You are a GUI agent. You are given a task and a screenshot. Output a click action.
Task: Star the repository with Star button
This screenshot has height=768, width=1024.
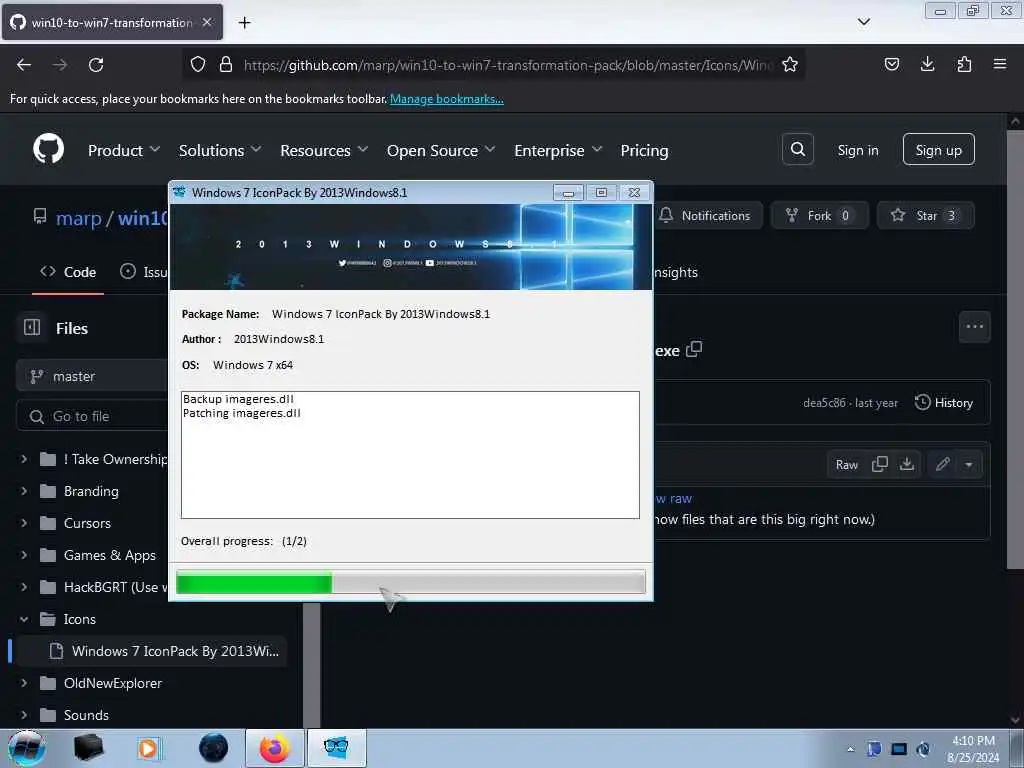coord(925,216)
